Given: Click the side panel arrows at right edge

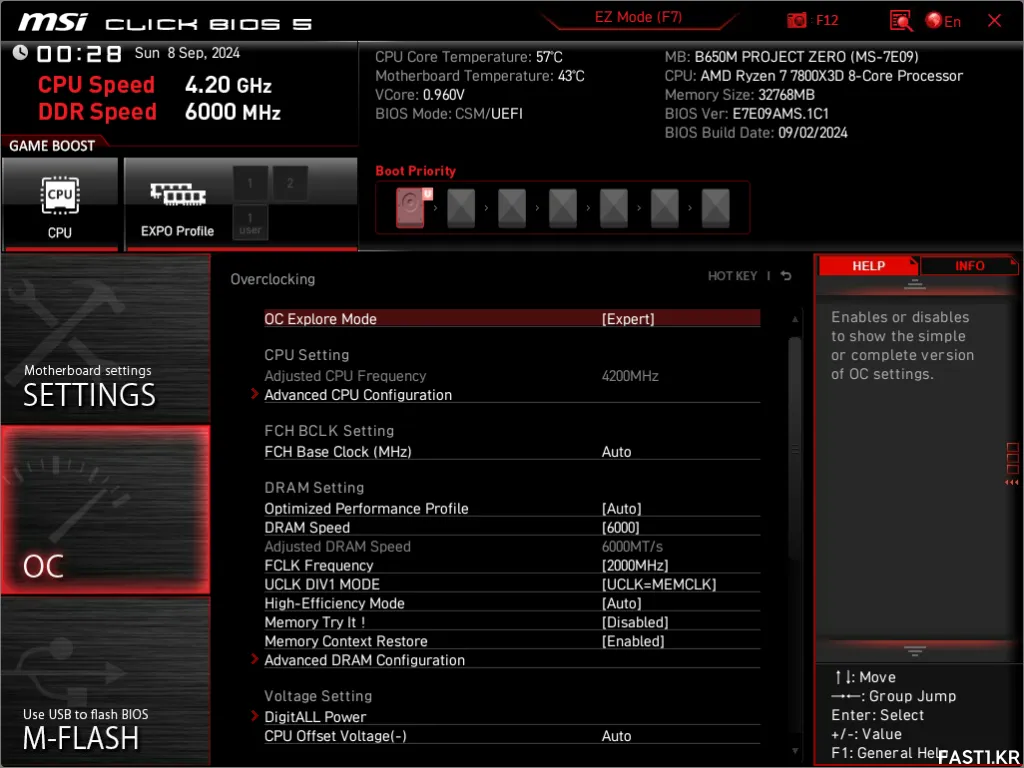Looking at the screenshot, I should 1012,483.
